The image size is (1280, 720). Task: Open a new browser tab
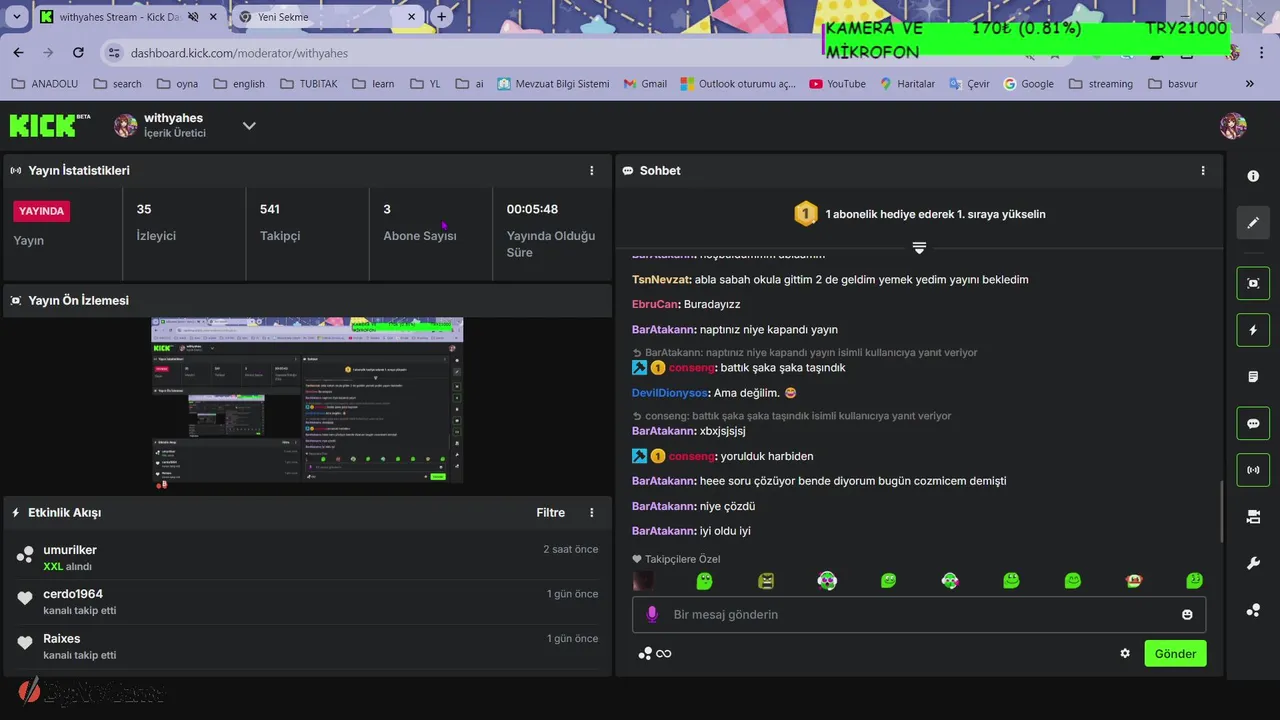pyautogui.click(x=441, y=17)
